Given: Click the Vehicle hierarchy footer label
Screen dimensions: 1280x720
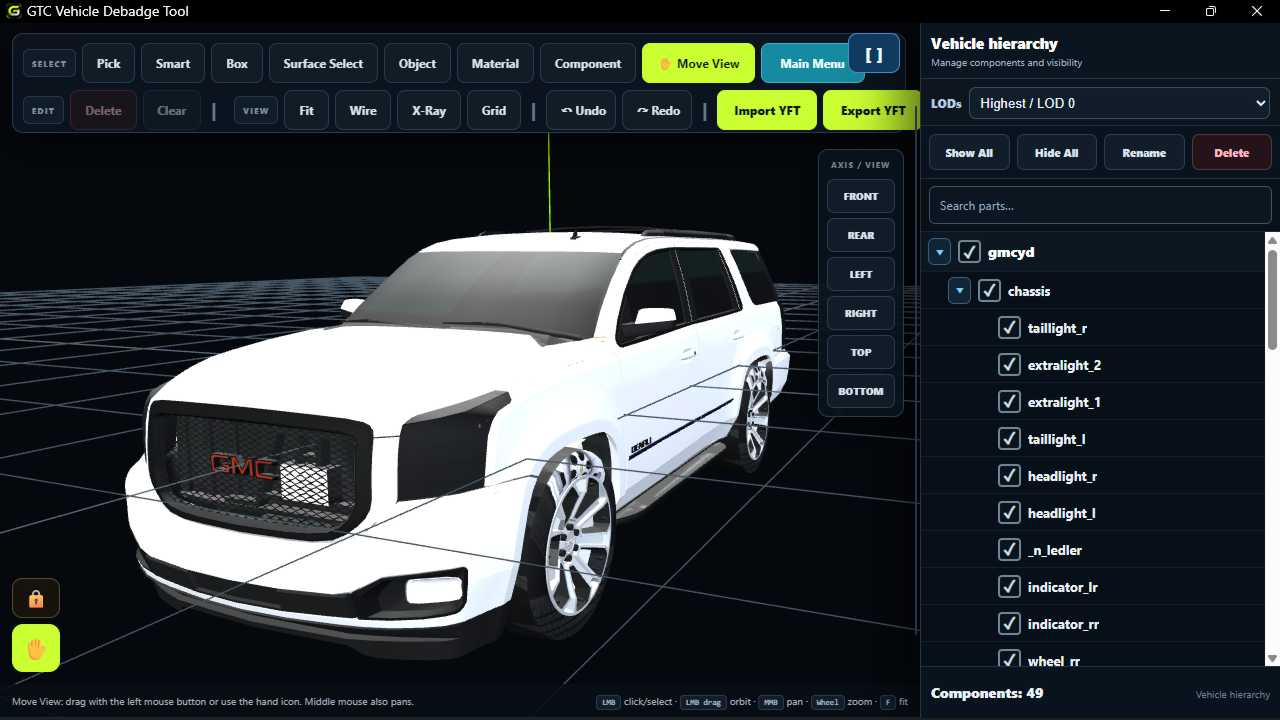Looking at the screenshot, I should pos(1233,695).
